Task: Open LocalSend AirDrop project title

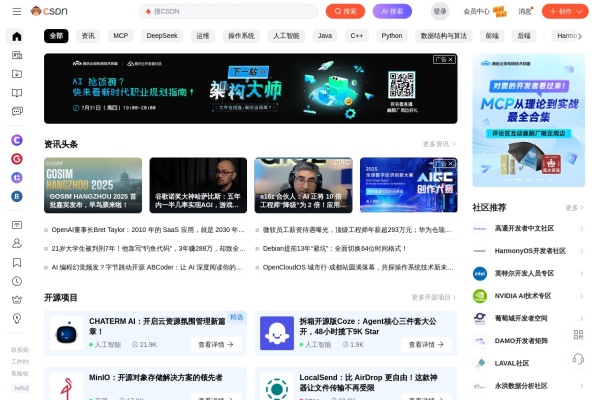Action: [x=368, y=382]
